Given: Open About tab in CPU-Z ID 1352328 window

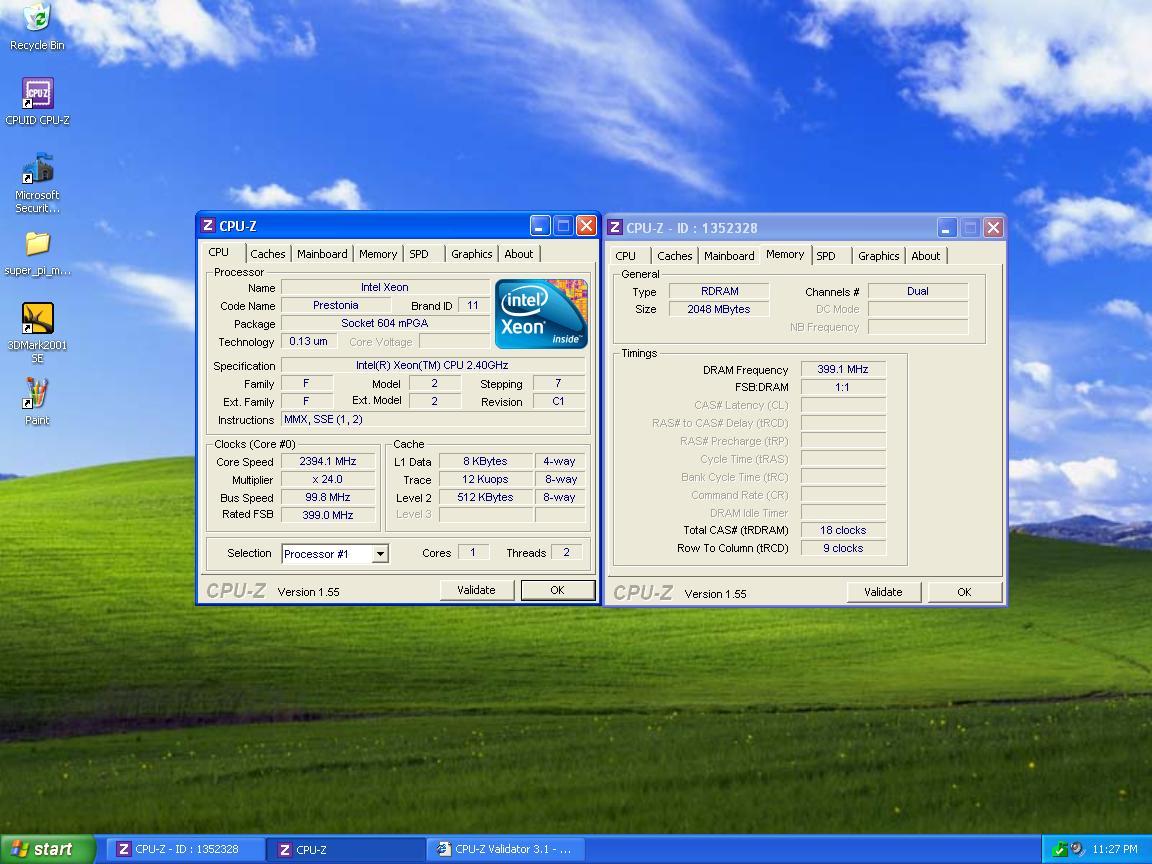Looking at the screenshot, I should [926, 256].
